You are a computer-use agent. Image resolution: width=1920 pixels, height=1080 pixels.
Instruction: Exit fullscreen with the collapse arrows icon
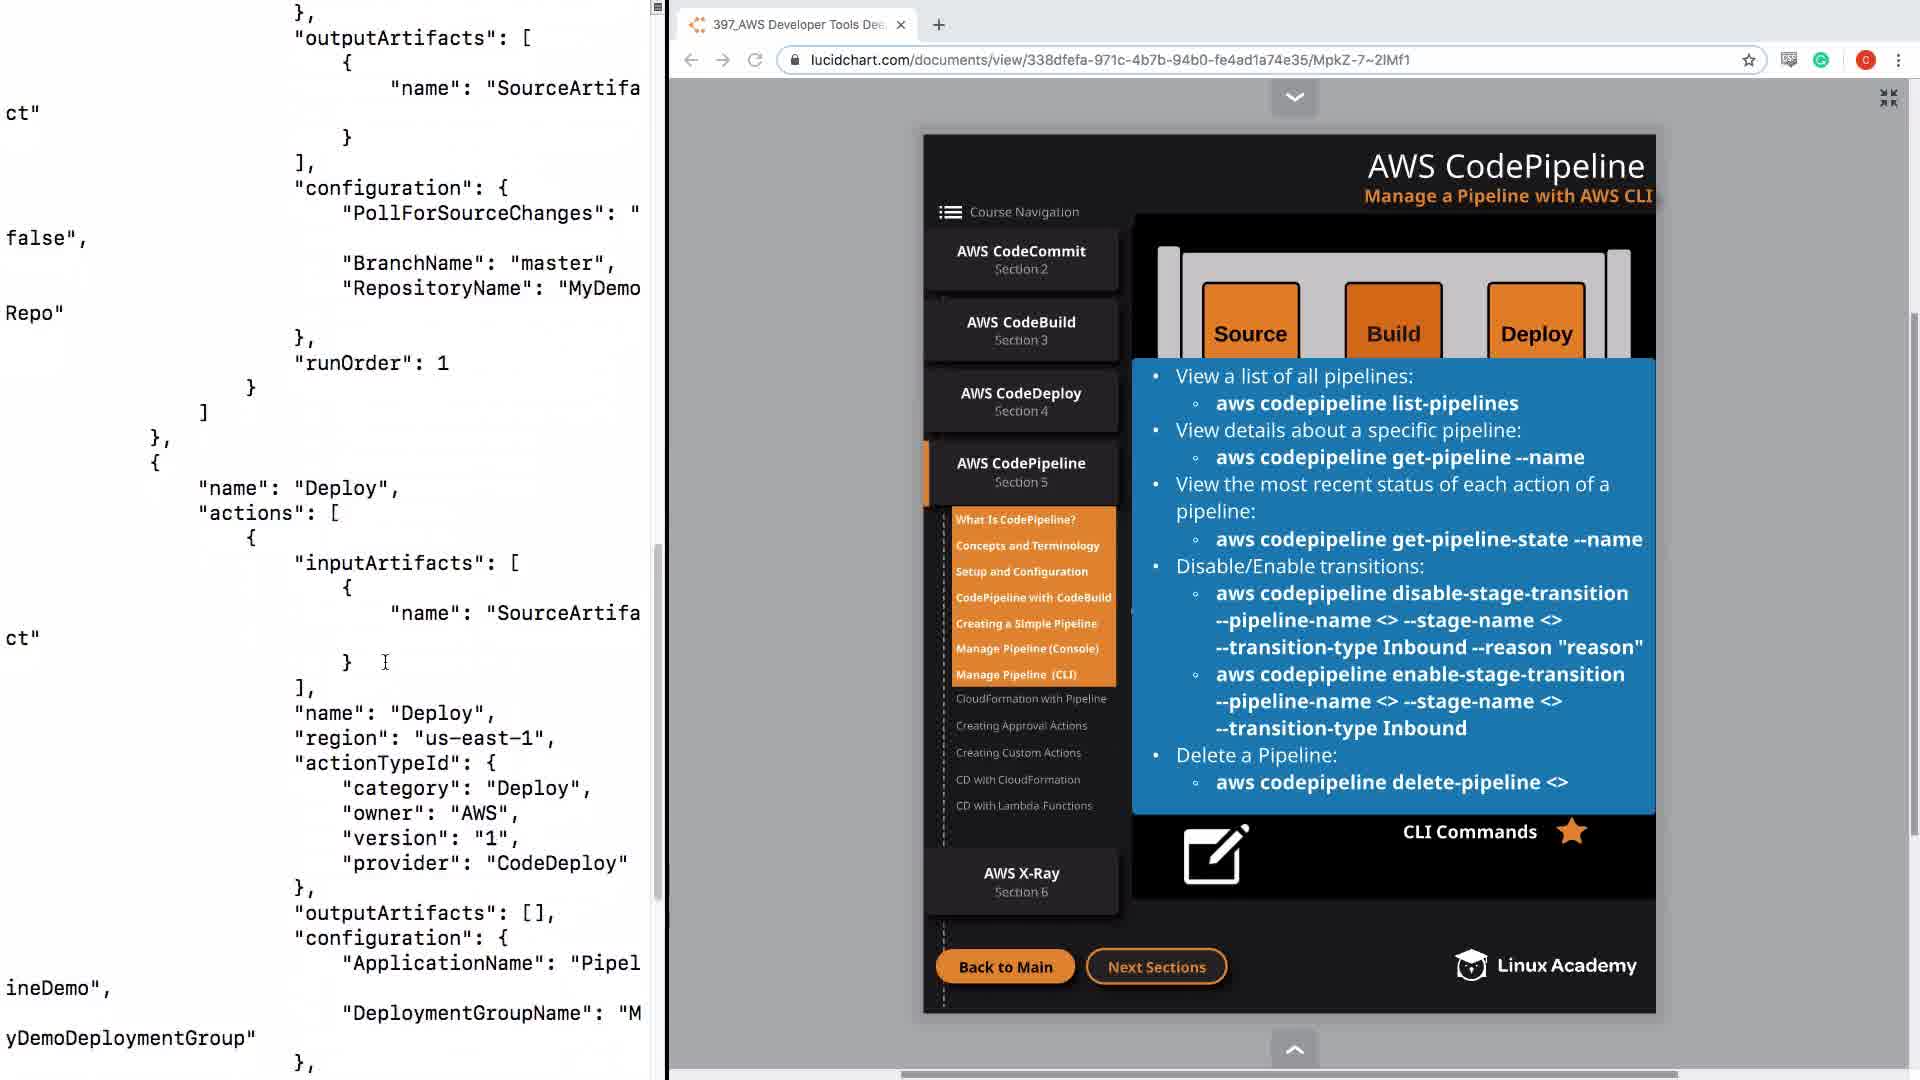point(1888,98)
